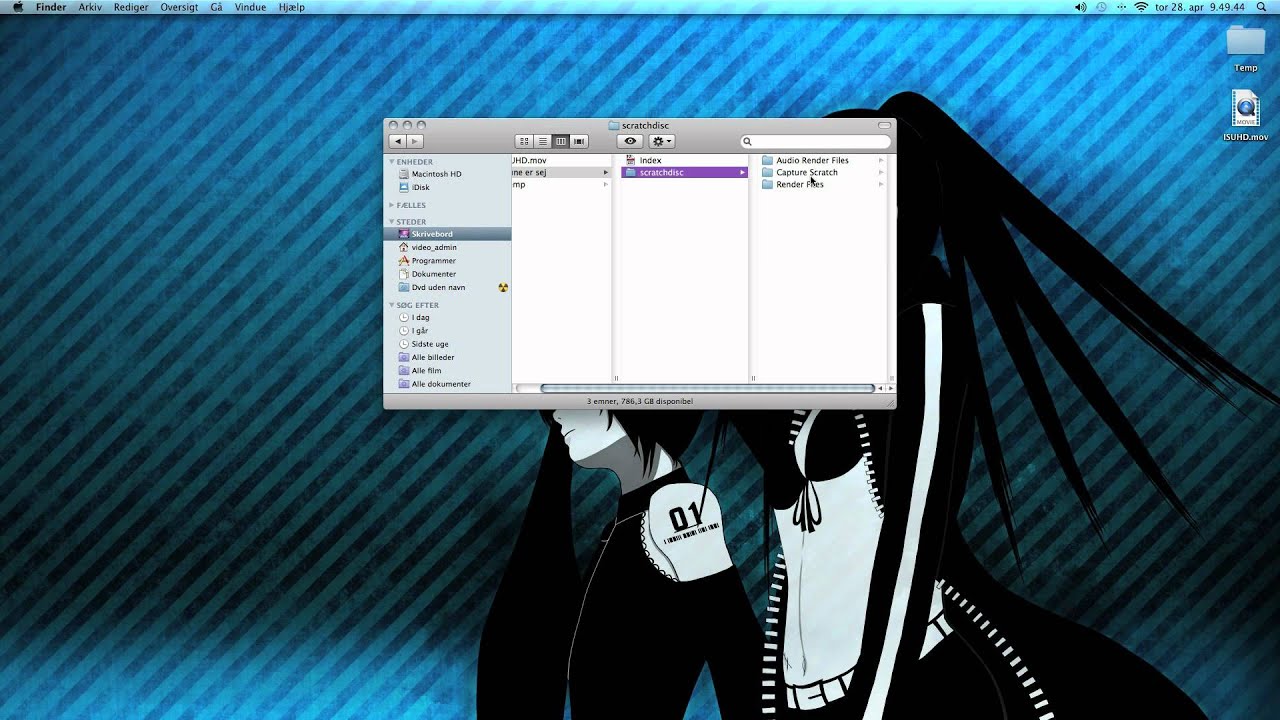Collapse the ENHEDER sidebar section
The height and width of the screenshot is (720, 1280).
click(392, 161)
